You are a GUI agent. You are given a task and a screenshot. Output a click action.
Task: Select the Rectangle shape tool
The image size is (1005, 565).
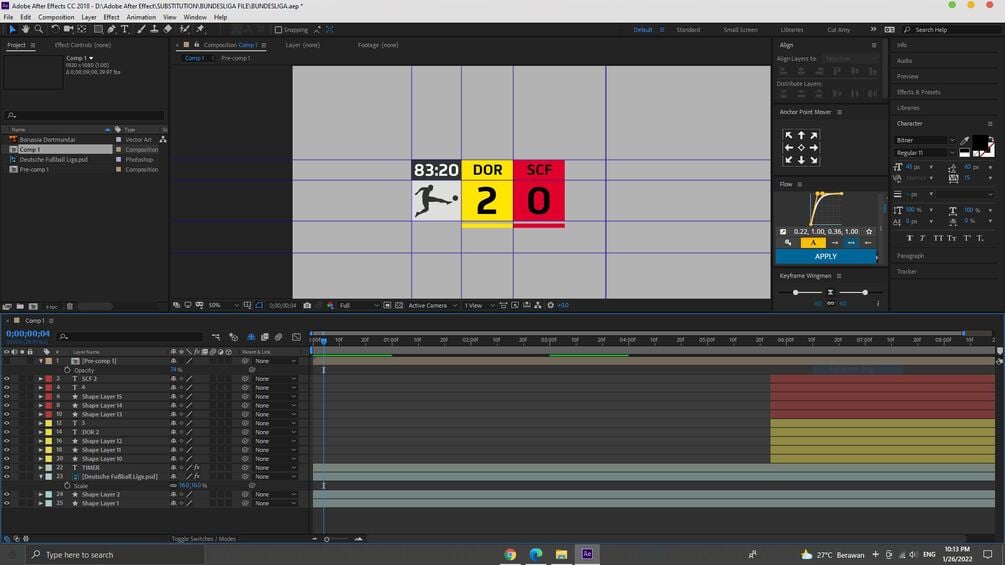tap(98, 29)
